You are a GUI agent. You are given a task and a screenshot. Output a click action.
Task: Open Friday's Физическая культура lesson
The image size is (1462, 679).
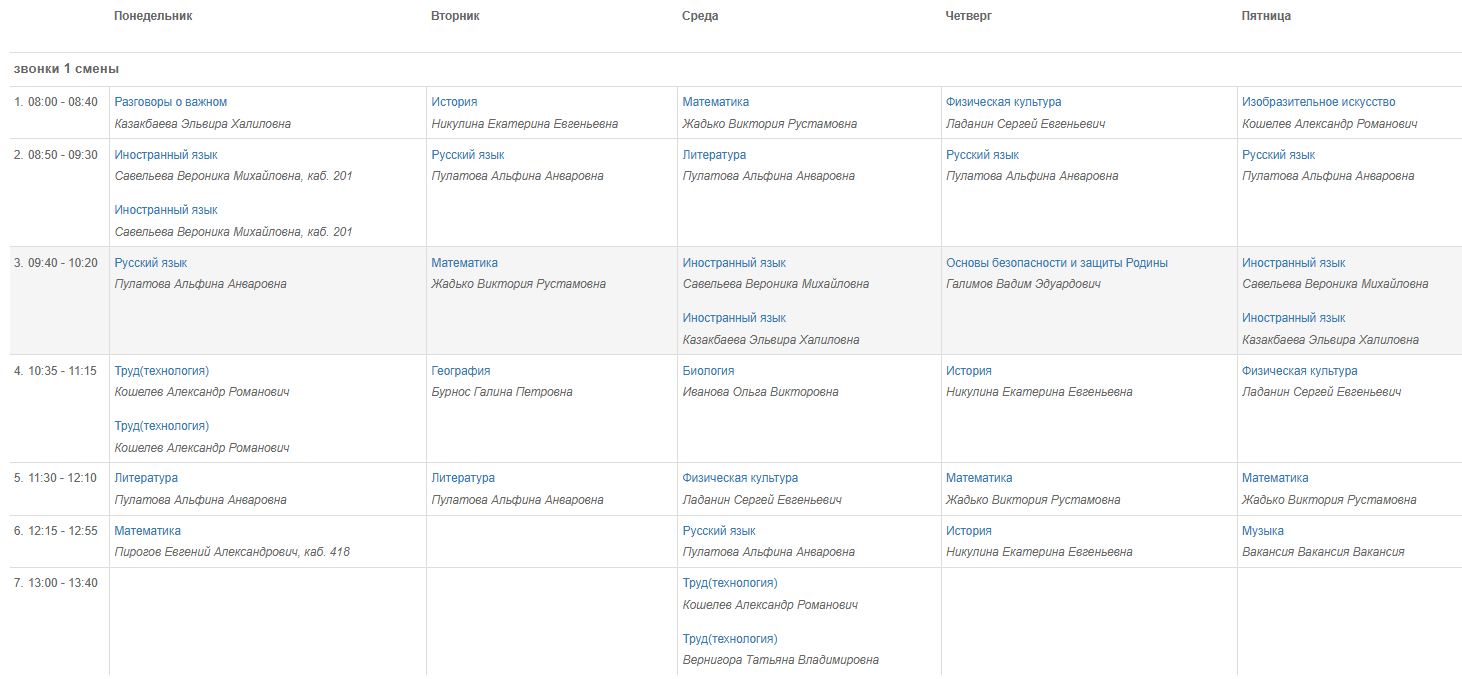[1300, 371]
